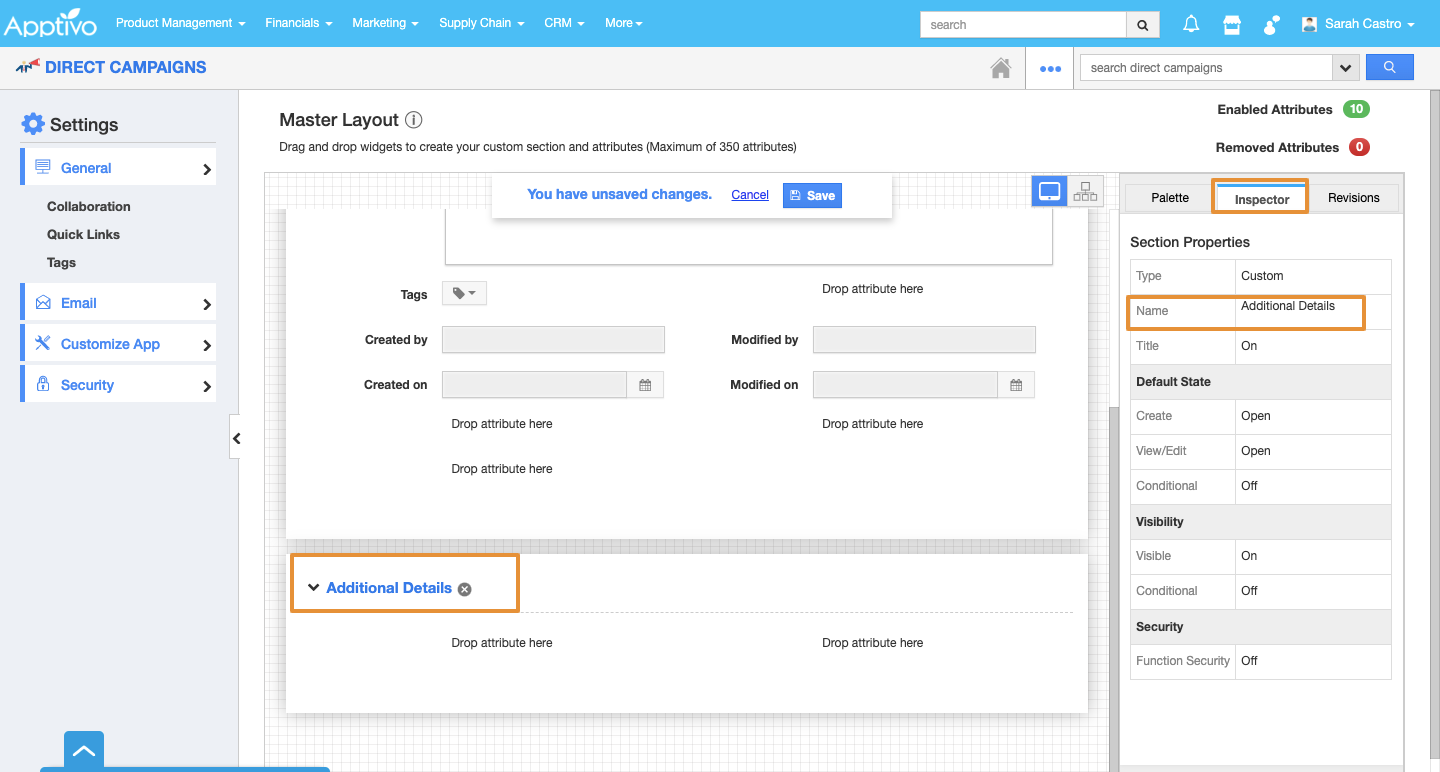Screen dimensions: 1440x772
Task: Click the Created on calendar icon
Action: (x=645, y=385)
